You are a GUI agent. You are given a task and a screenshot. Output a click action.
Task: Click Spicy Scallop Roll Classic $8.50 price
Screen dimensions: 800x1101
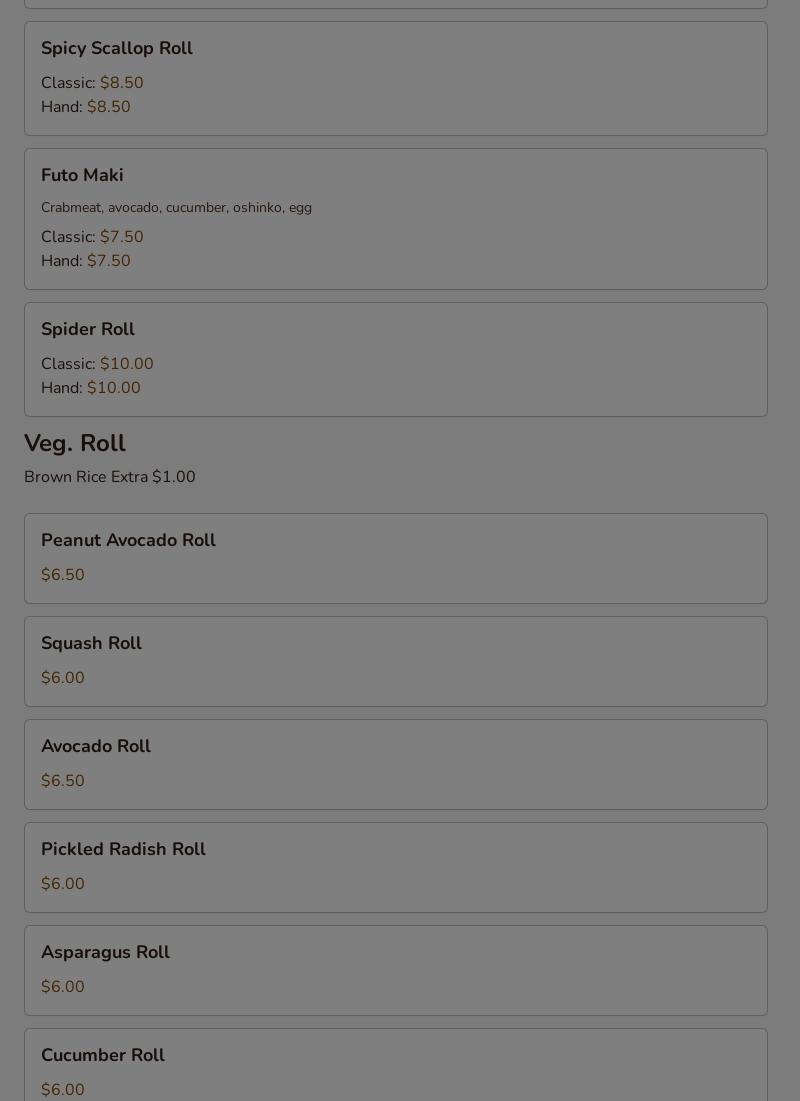point(121,83)
